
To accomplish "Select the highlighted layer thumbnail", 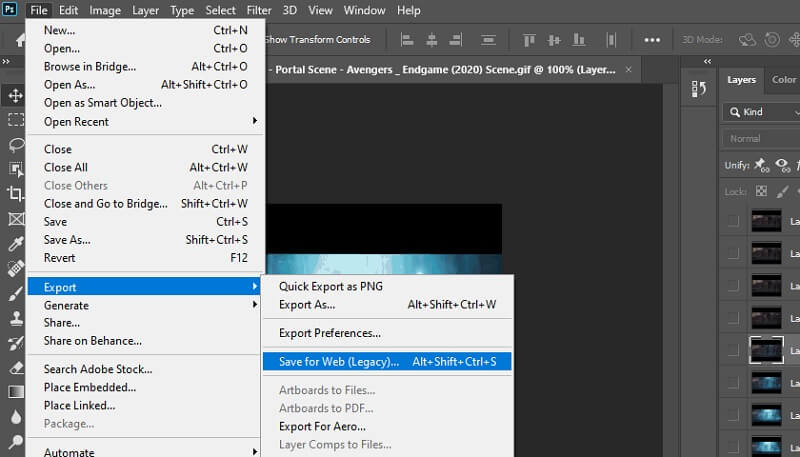I will pos(766,350).
